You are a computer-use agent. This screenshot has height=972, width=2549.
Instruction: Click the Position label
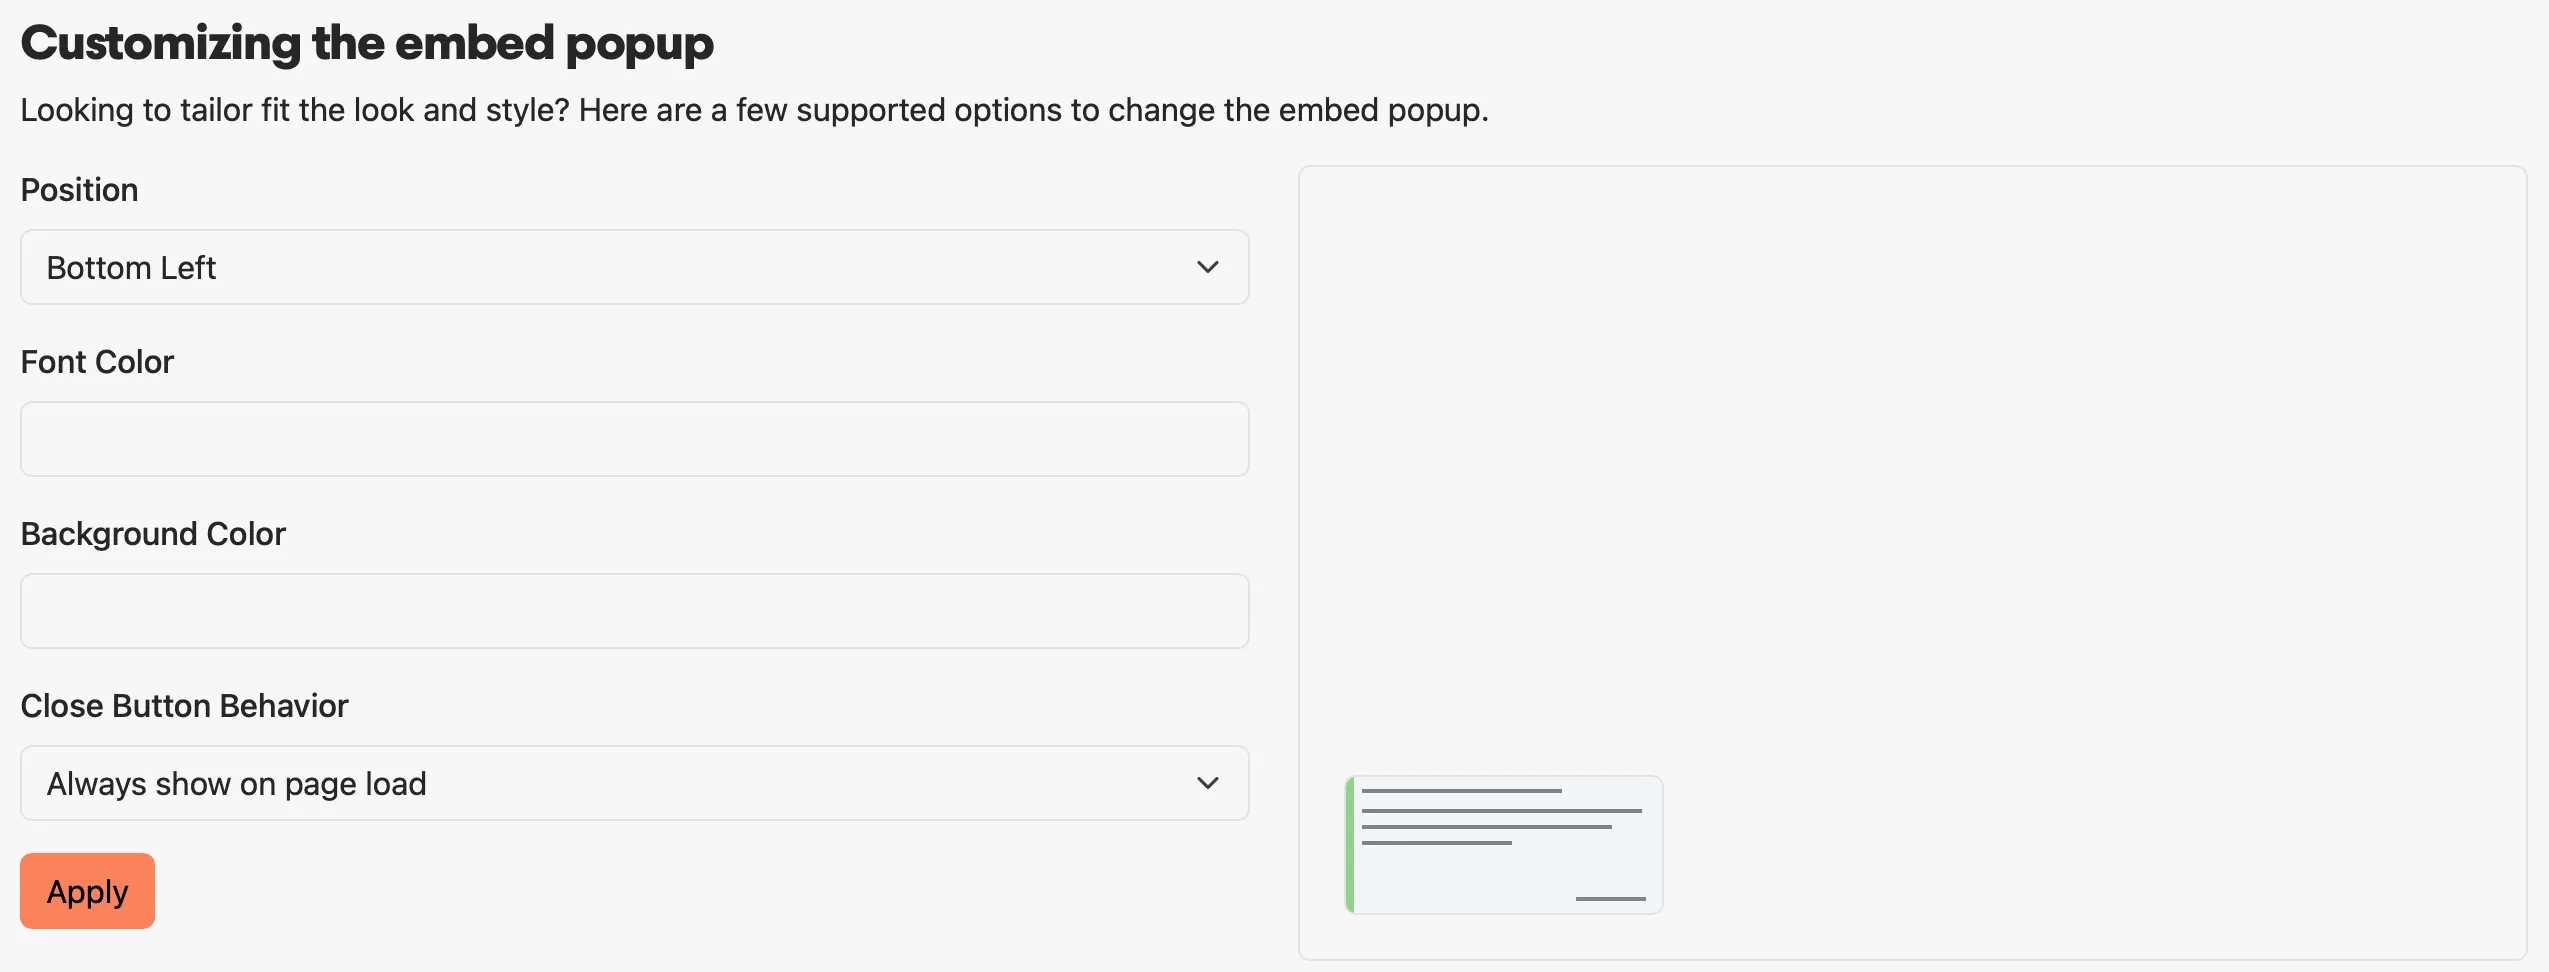(x=79, y=189)
